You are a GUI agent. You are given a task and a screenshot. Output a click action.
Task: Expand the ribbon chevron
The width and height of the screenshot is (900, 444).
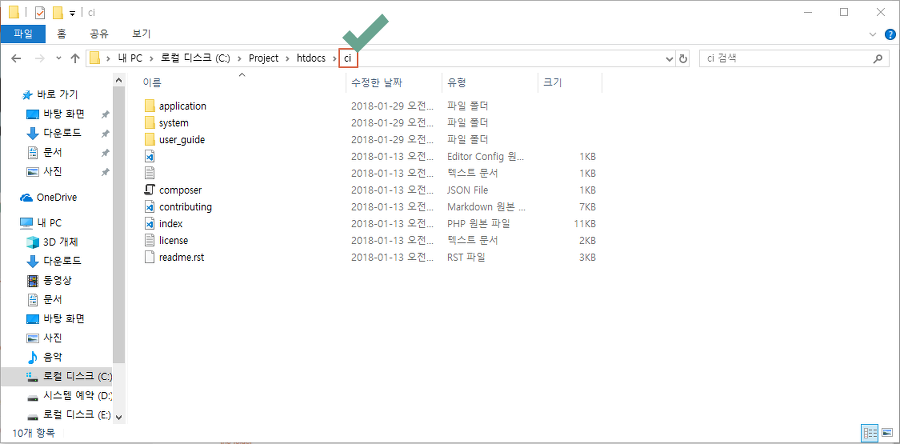pos(872,34)
